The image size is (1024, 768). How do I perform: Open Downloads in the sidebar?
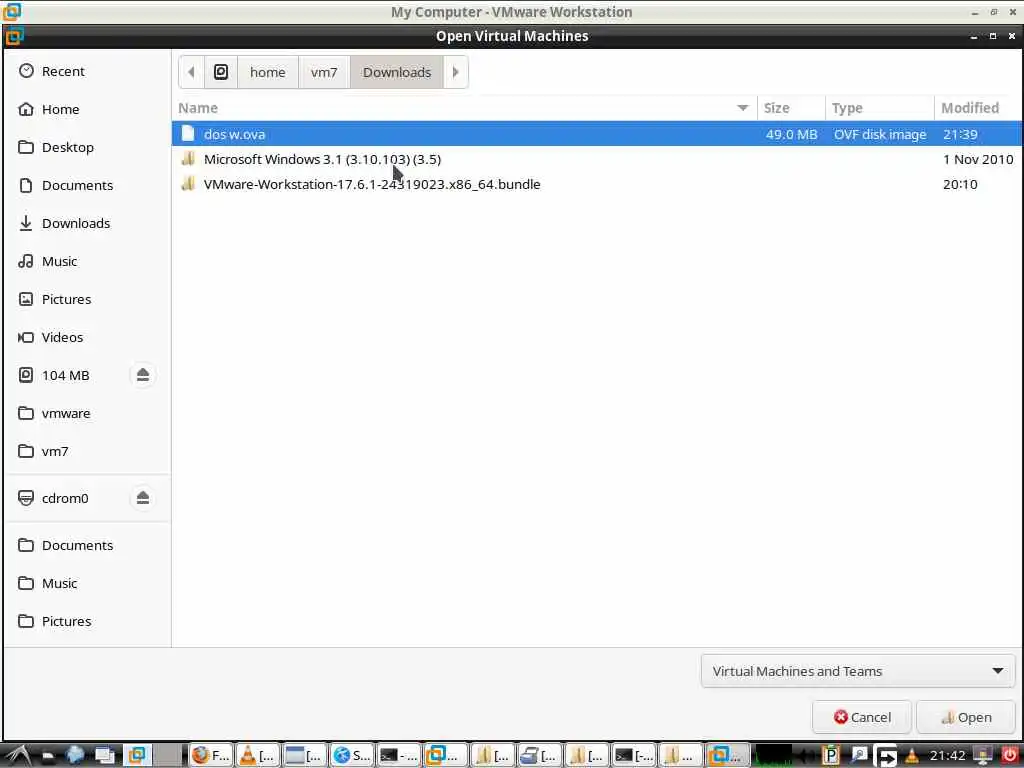(x=76, y=223)
